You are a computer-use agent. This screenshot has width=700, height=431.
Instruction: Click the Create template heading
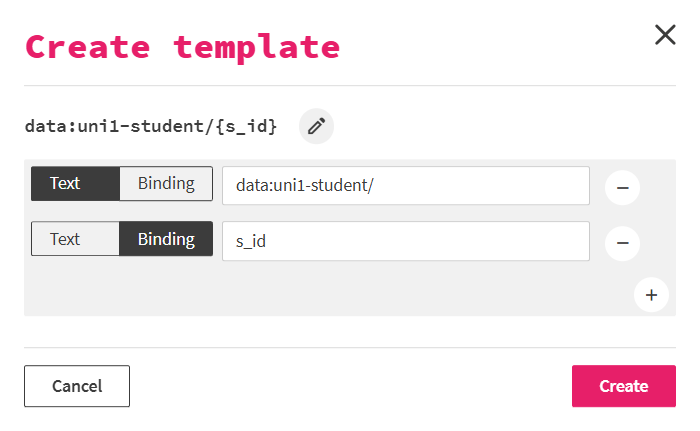point(182,46)
